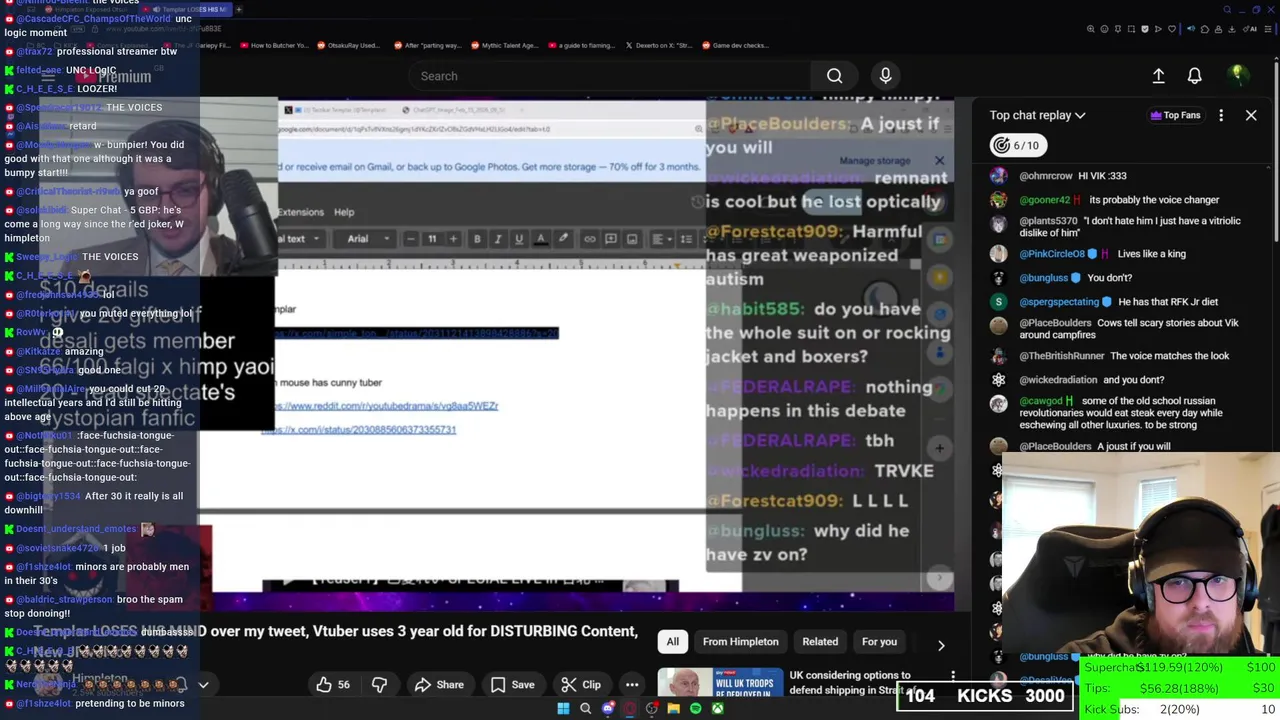Open a new browser tab
The image size is (1280, 720).
(x=239, y=10)
